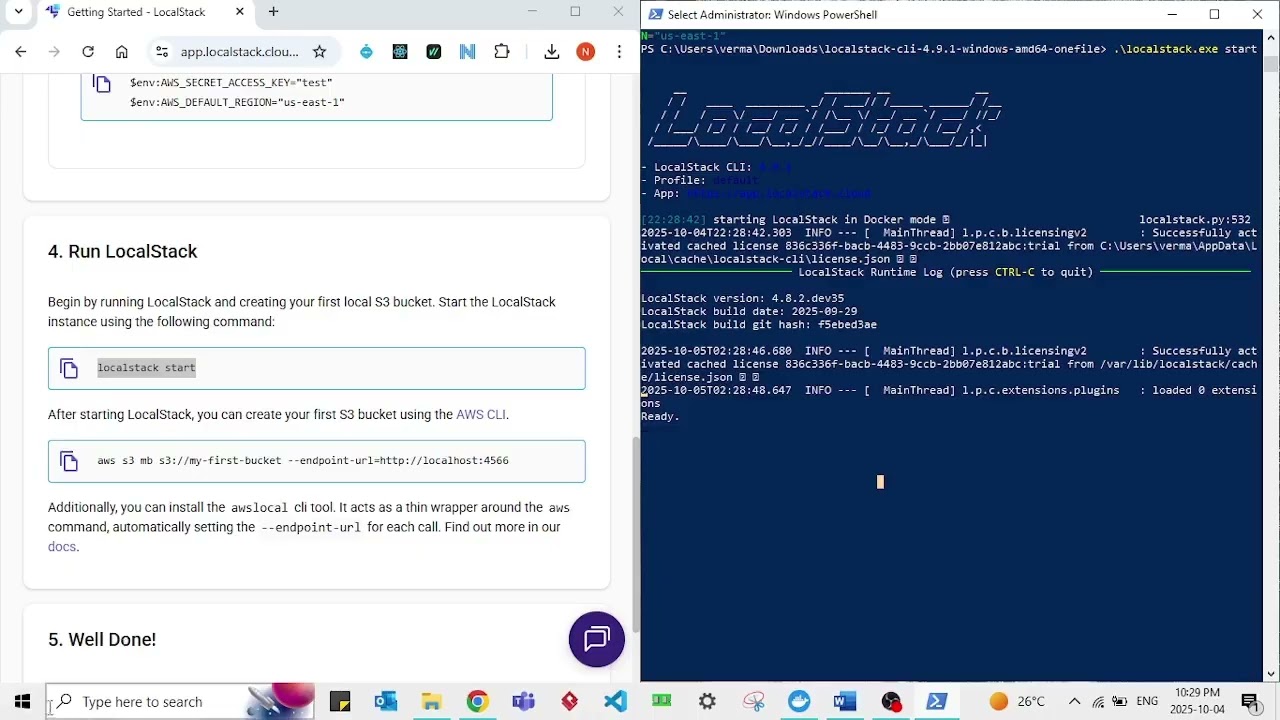Screen dimensions: 1280x720
Task: Open Sticky Notes from taskbar
Action: click(x=340, y=702)
